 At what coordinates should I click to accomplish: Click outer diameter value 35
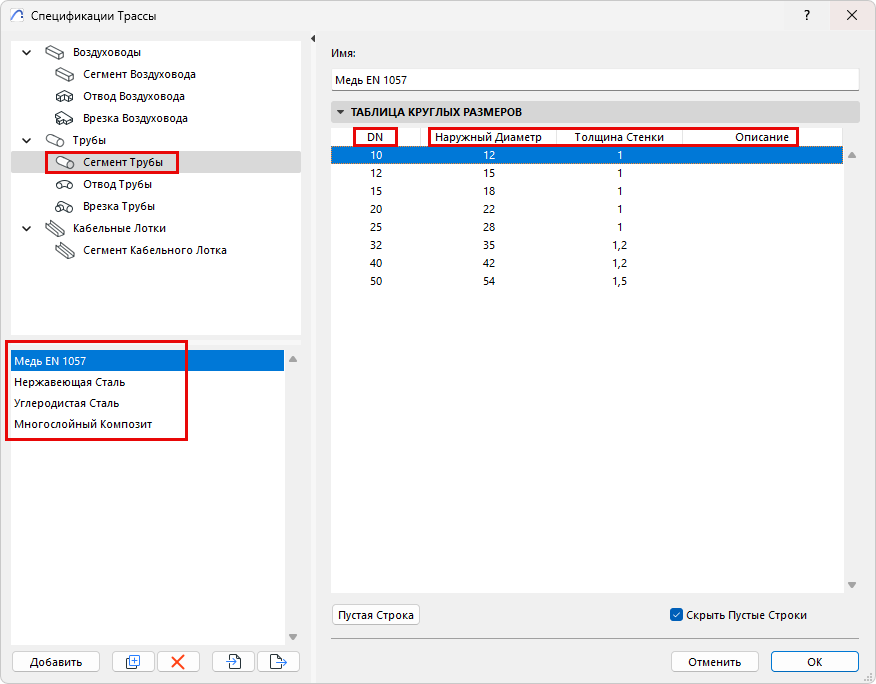click(x=489, y=245)
